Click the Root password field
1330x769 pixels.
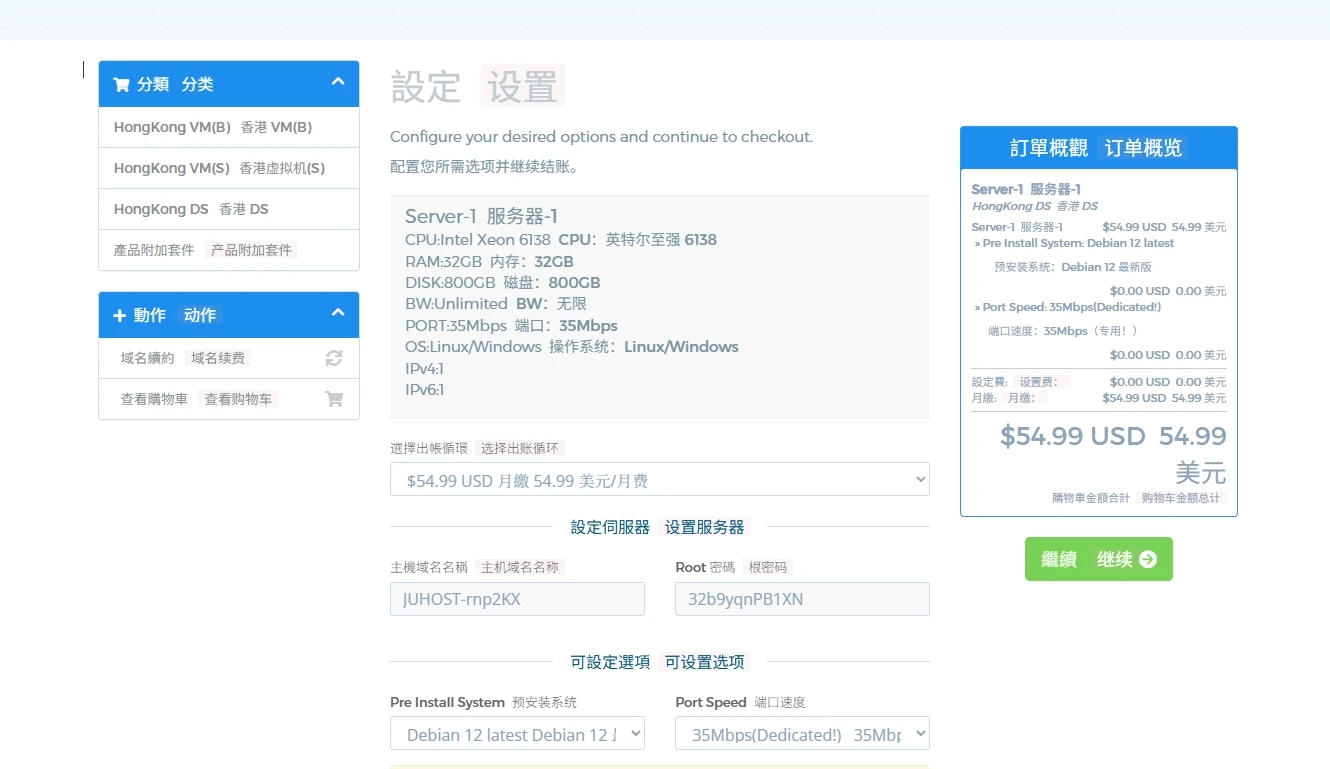[x=802, y=599]
